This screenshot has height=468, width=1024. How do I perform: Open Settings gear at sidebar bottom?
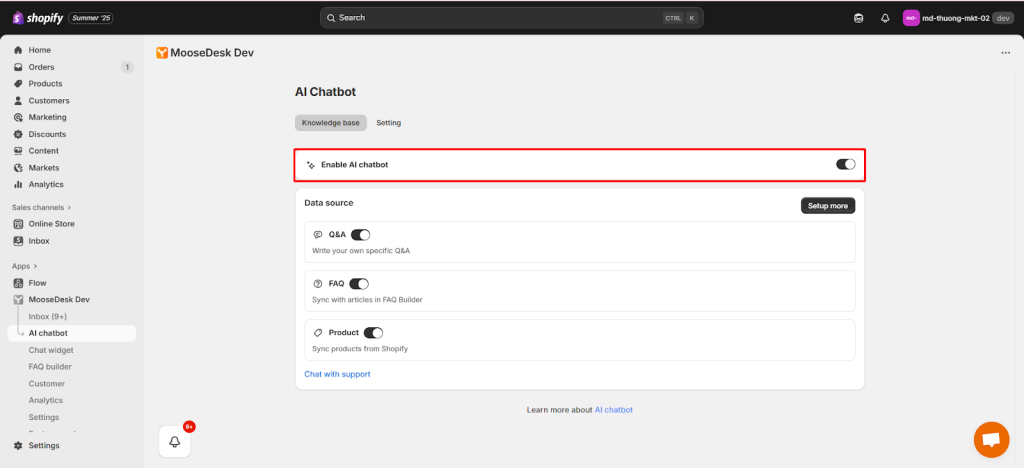43,445
